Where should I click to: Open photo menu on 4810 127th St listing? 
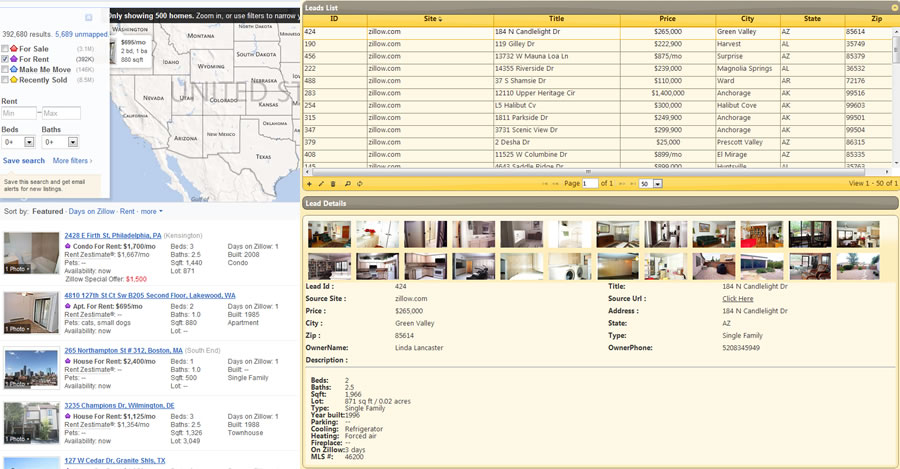[17, 329]
